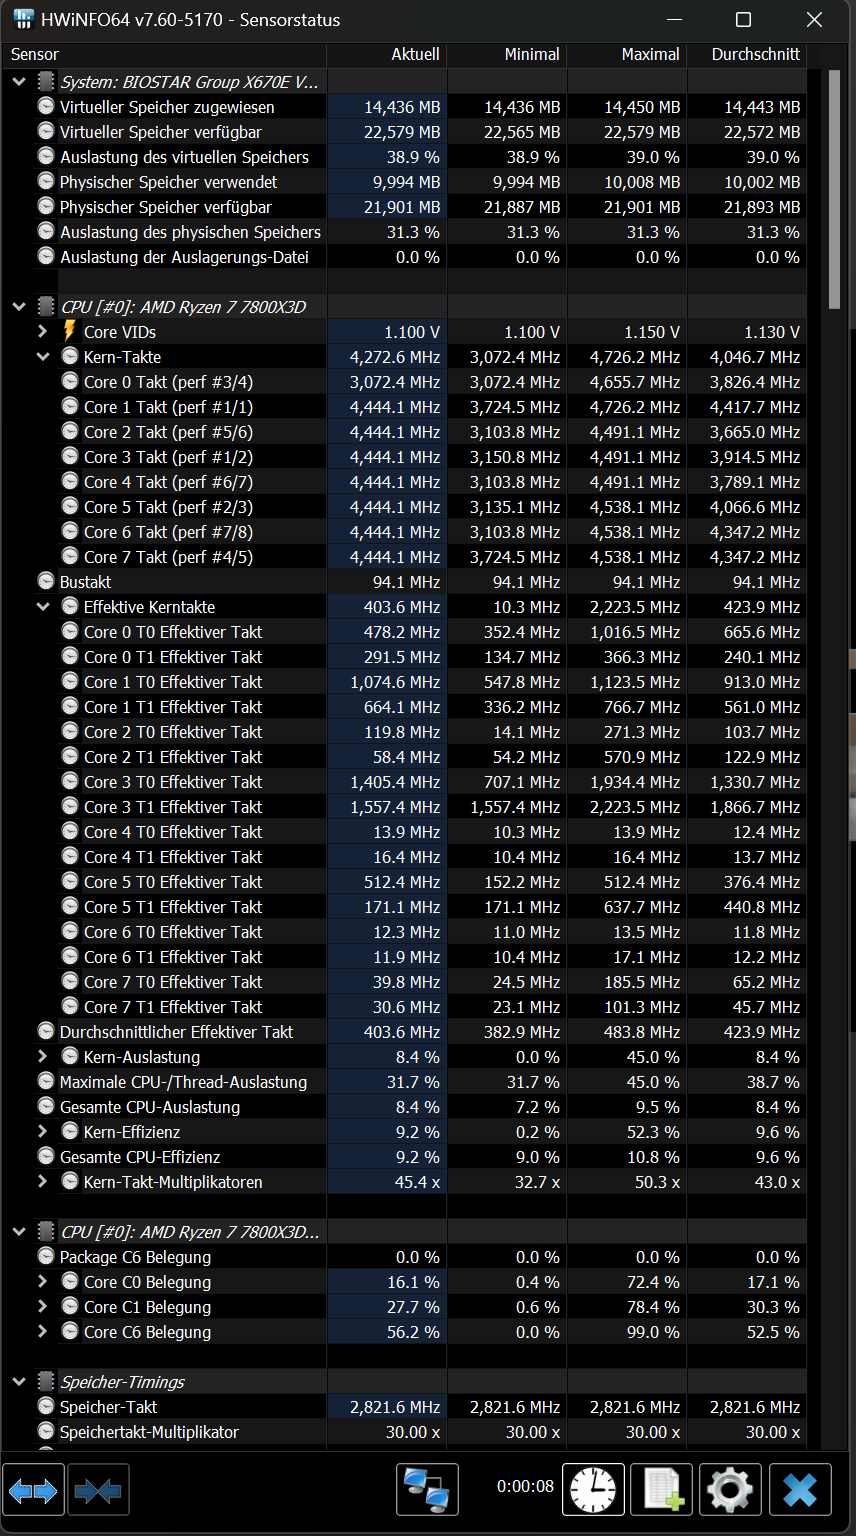
Task: Select Core 6 T1 Effektiver Takt row
Action: 405,956
